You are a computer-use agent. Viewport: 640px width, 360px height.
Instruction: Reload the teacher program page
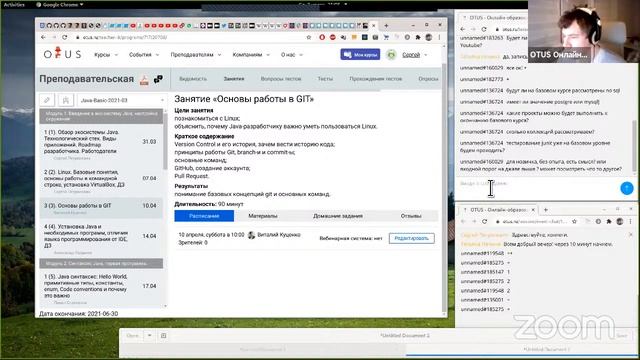[x=64, y=37]
